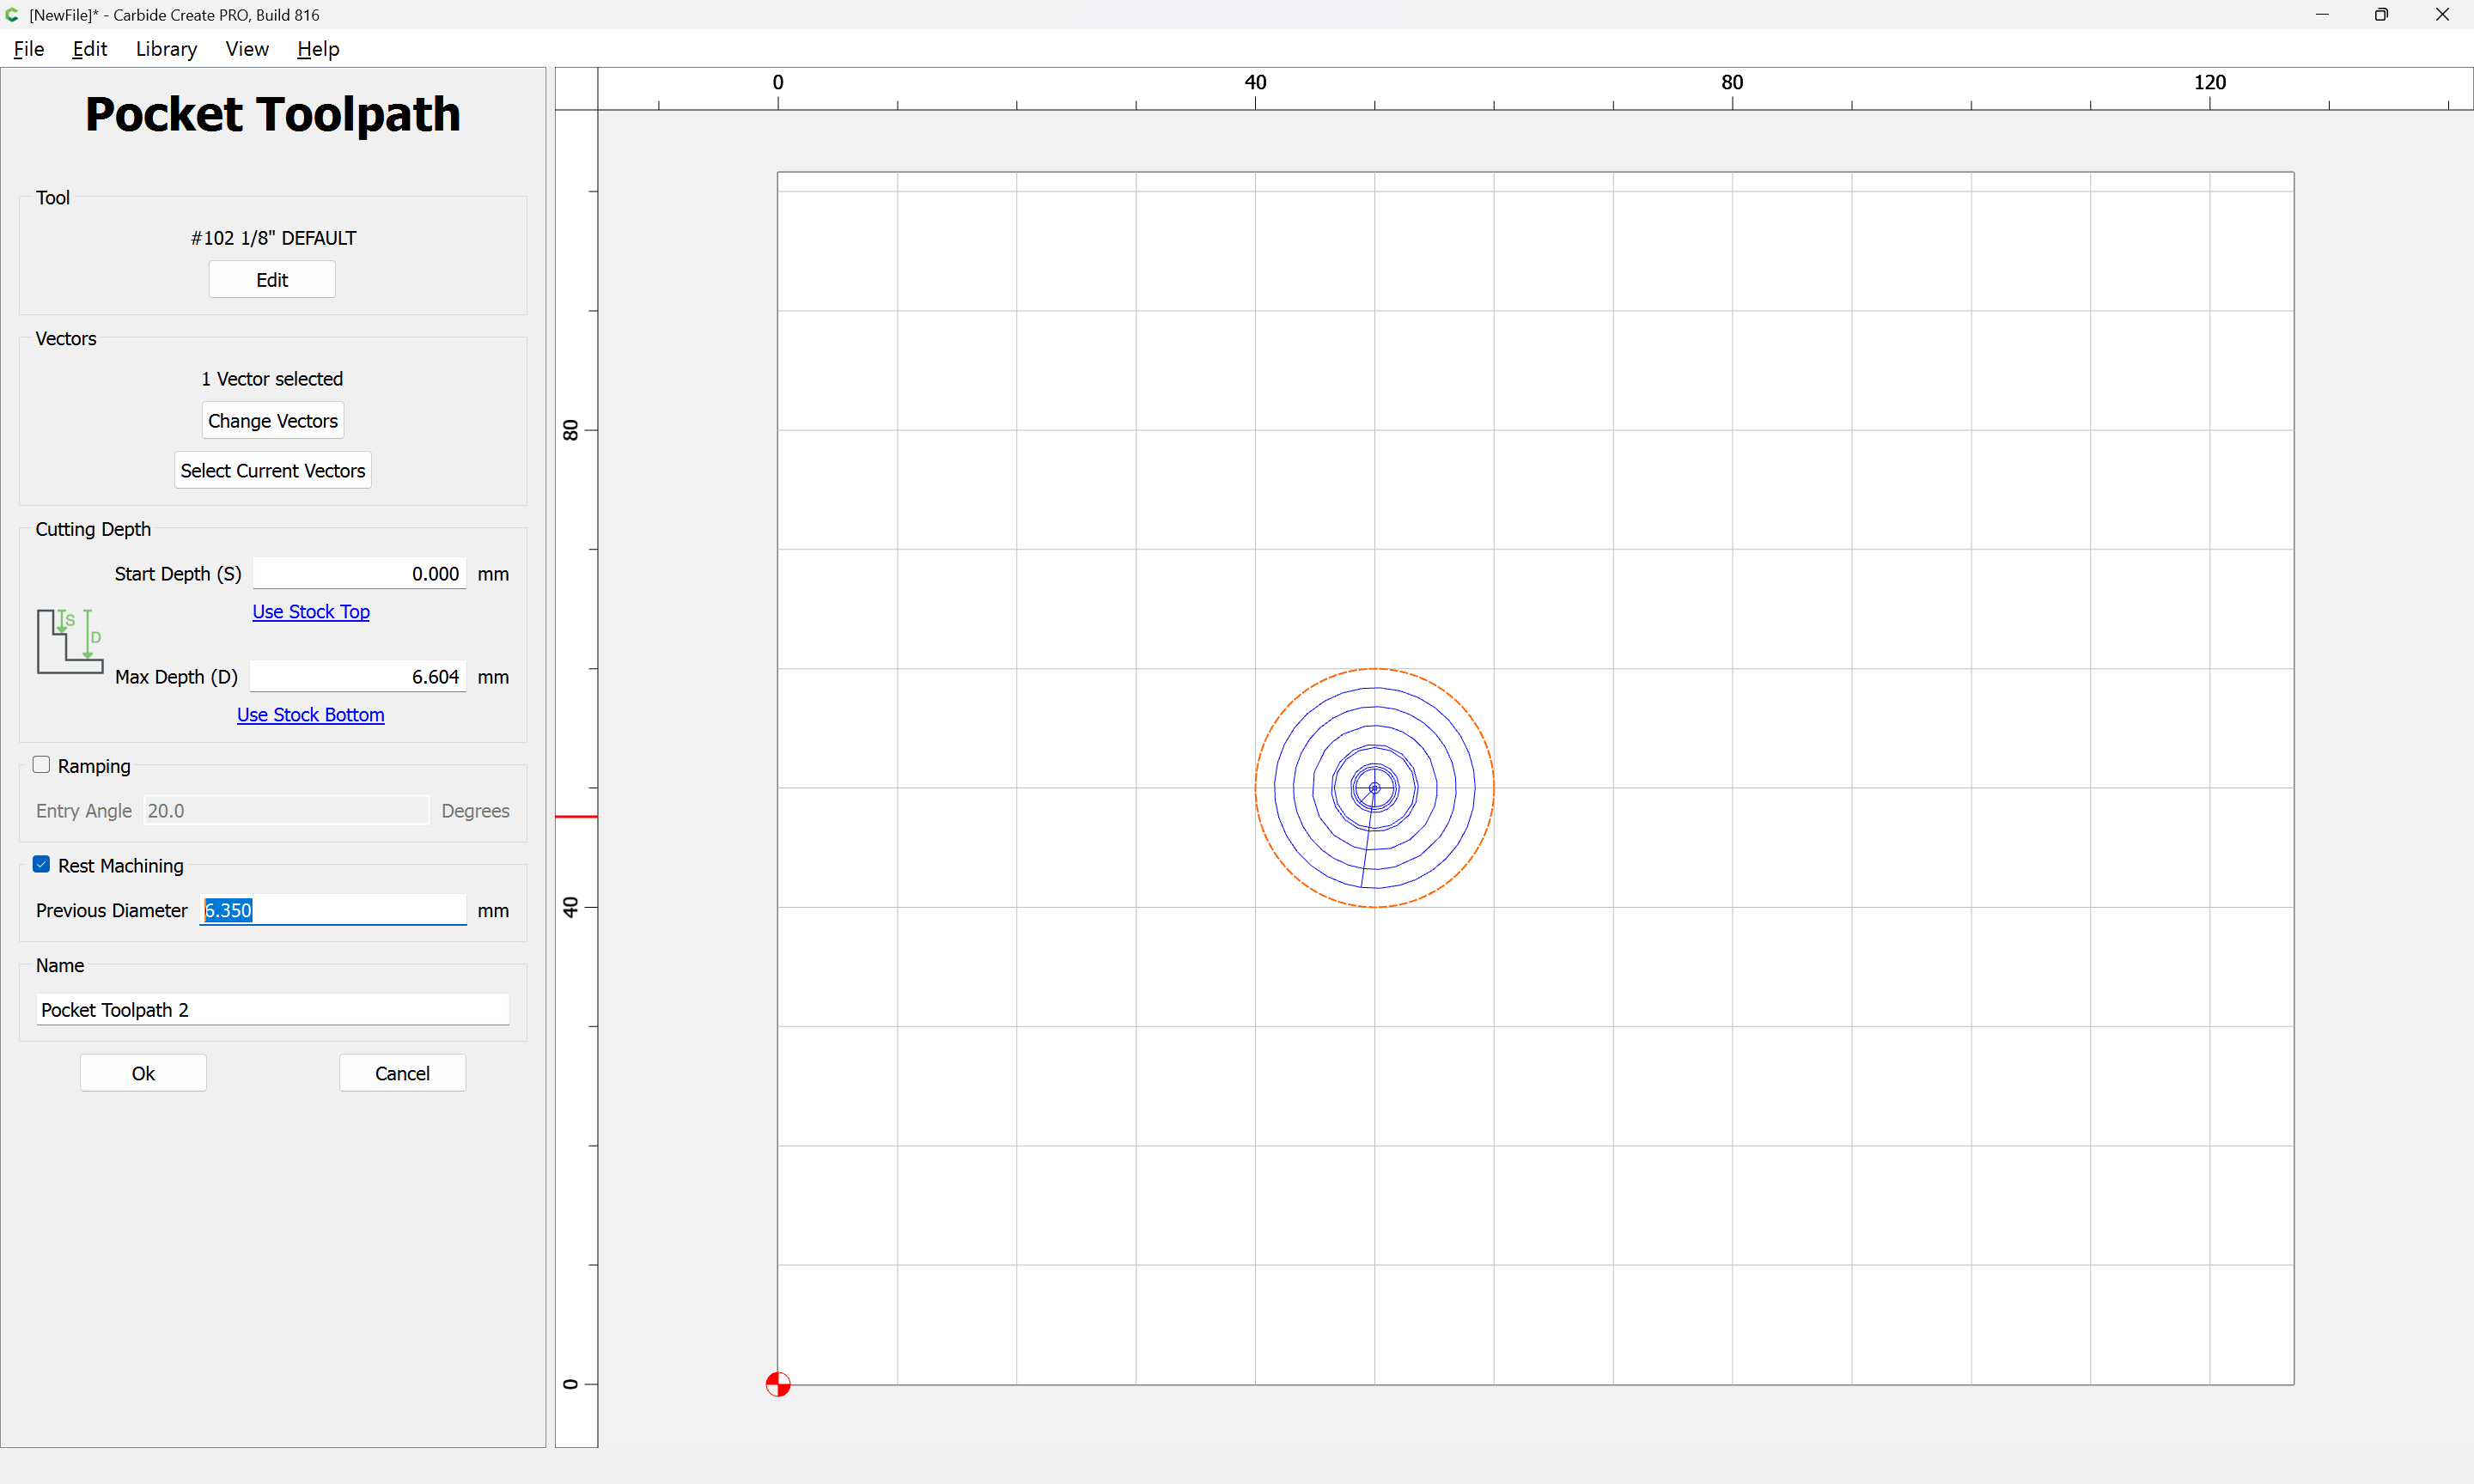
Task: Click the toolpath Name text field
Action: click(272, 1010)
